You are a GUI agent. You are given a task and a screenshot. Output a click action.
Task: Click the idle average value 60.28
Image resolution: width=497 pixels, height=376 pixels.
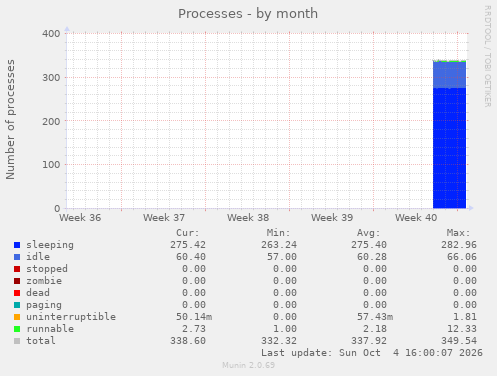pos(372,257)
